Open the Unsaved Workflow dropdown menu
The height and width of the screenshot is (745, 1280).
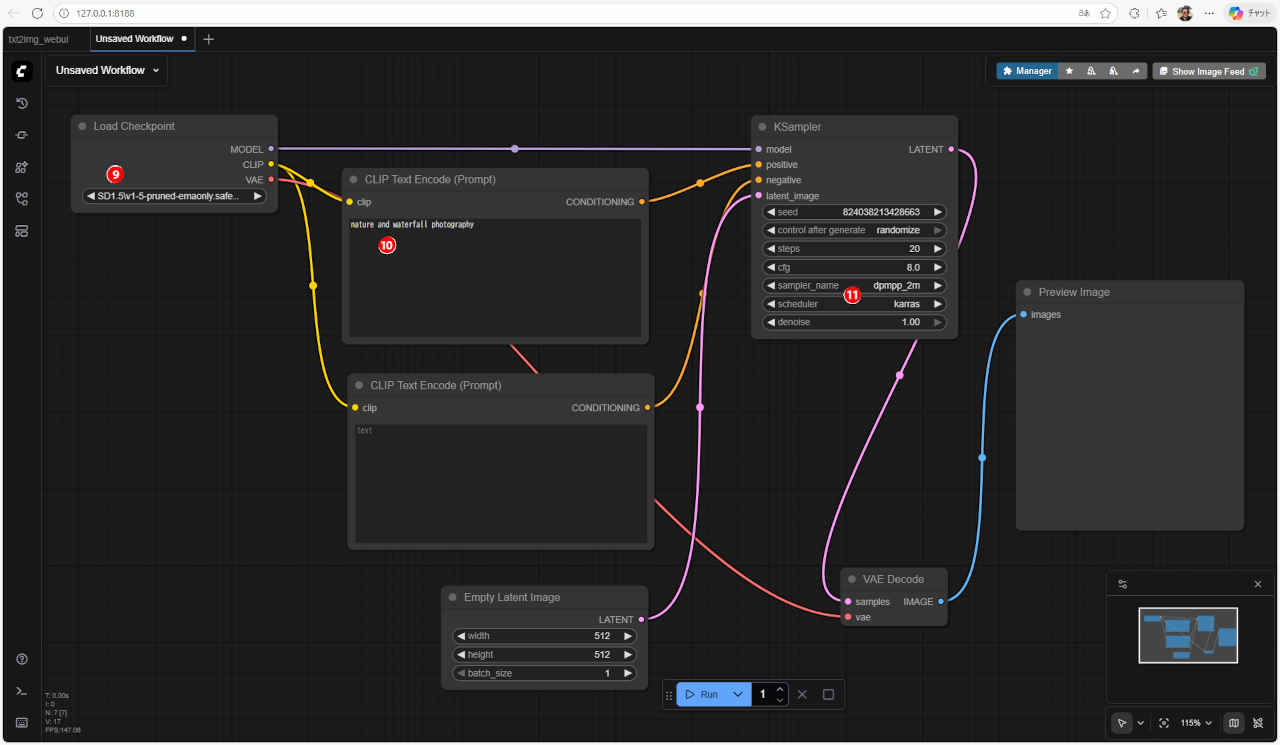pos(108,70)
